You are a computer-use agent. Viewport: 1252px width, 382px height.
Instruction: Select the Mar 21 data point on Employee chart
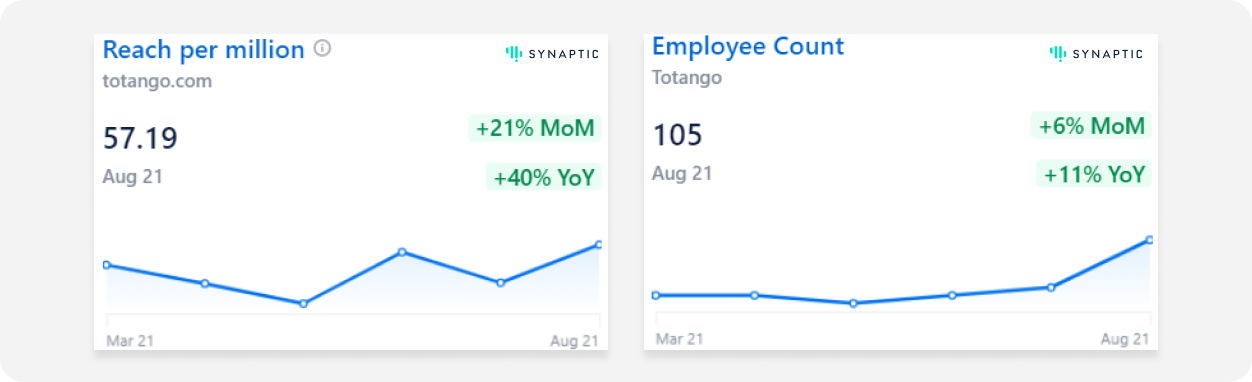[656, 295]
